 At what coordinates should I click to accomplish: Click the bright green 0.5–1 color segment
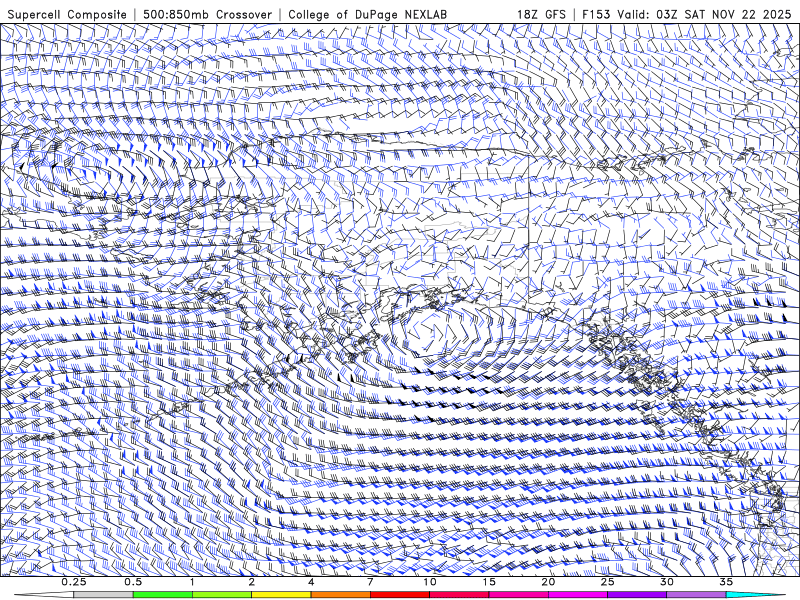point(162,595)
